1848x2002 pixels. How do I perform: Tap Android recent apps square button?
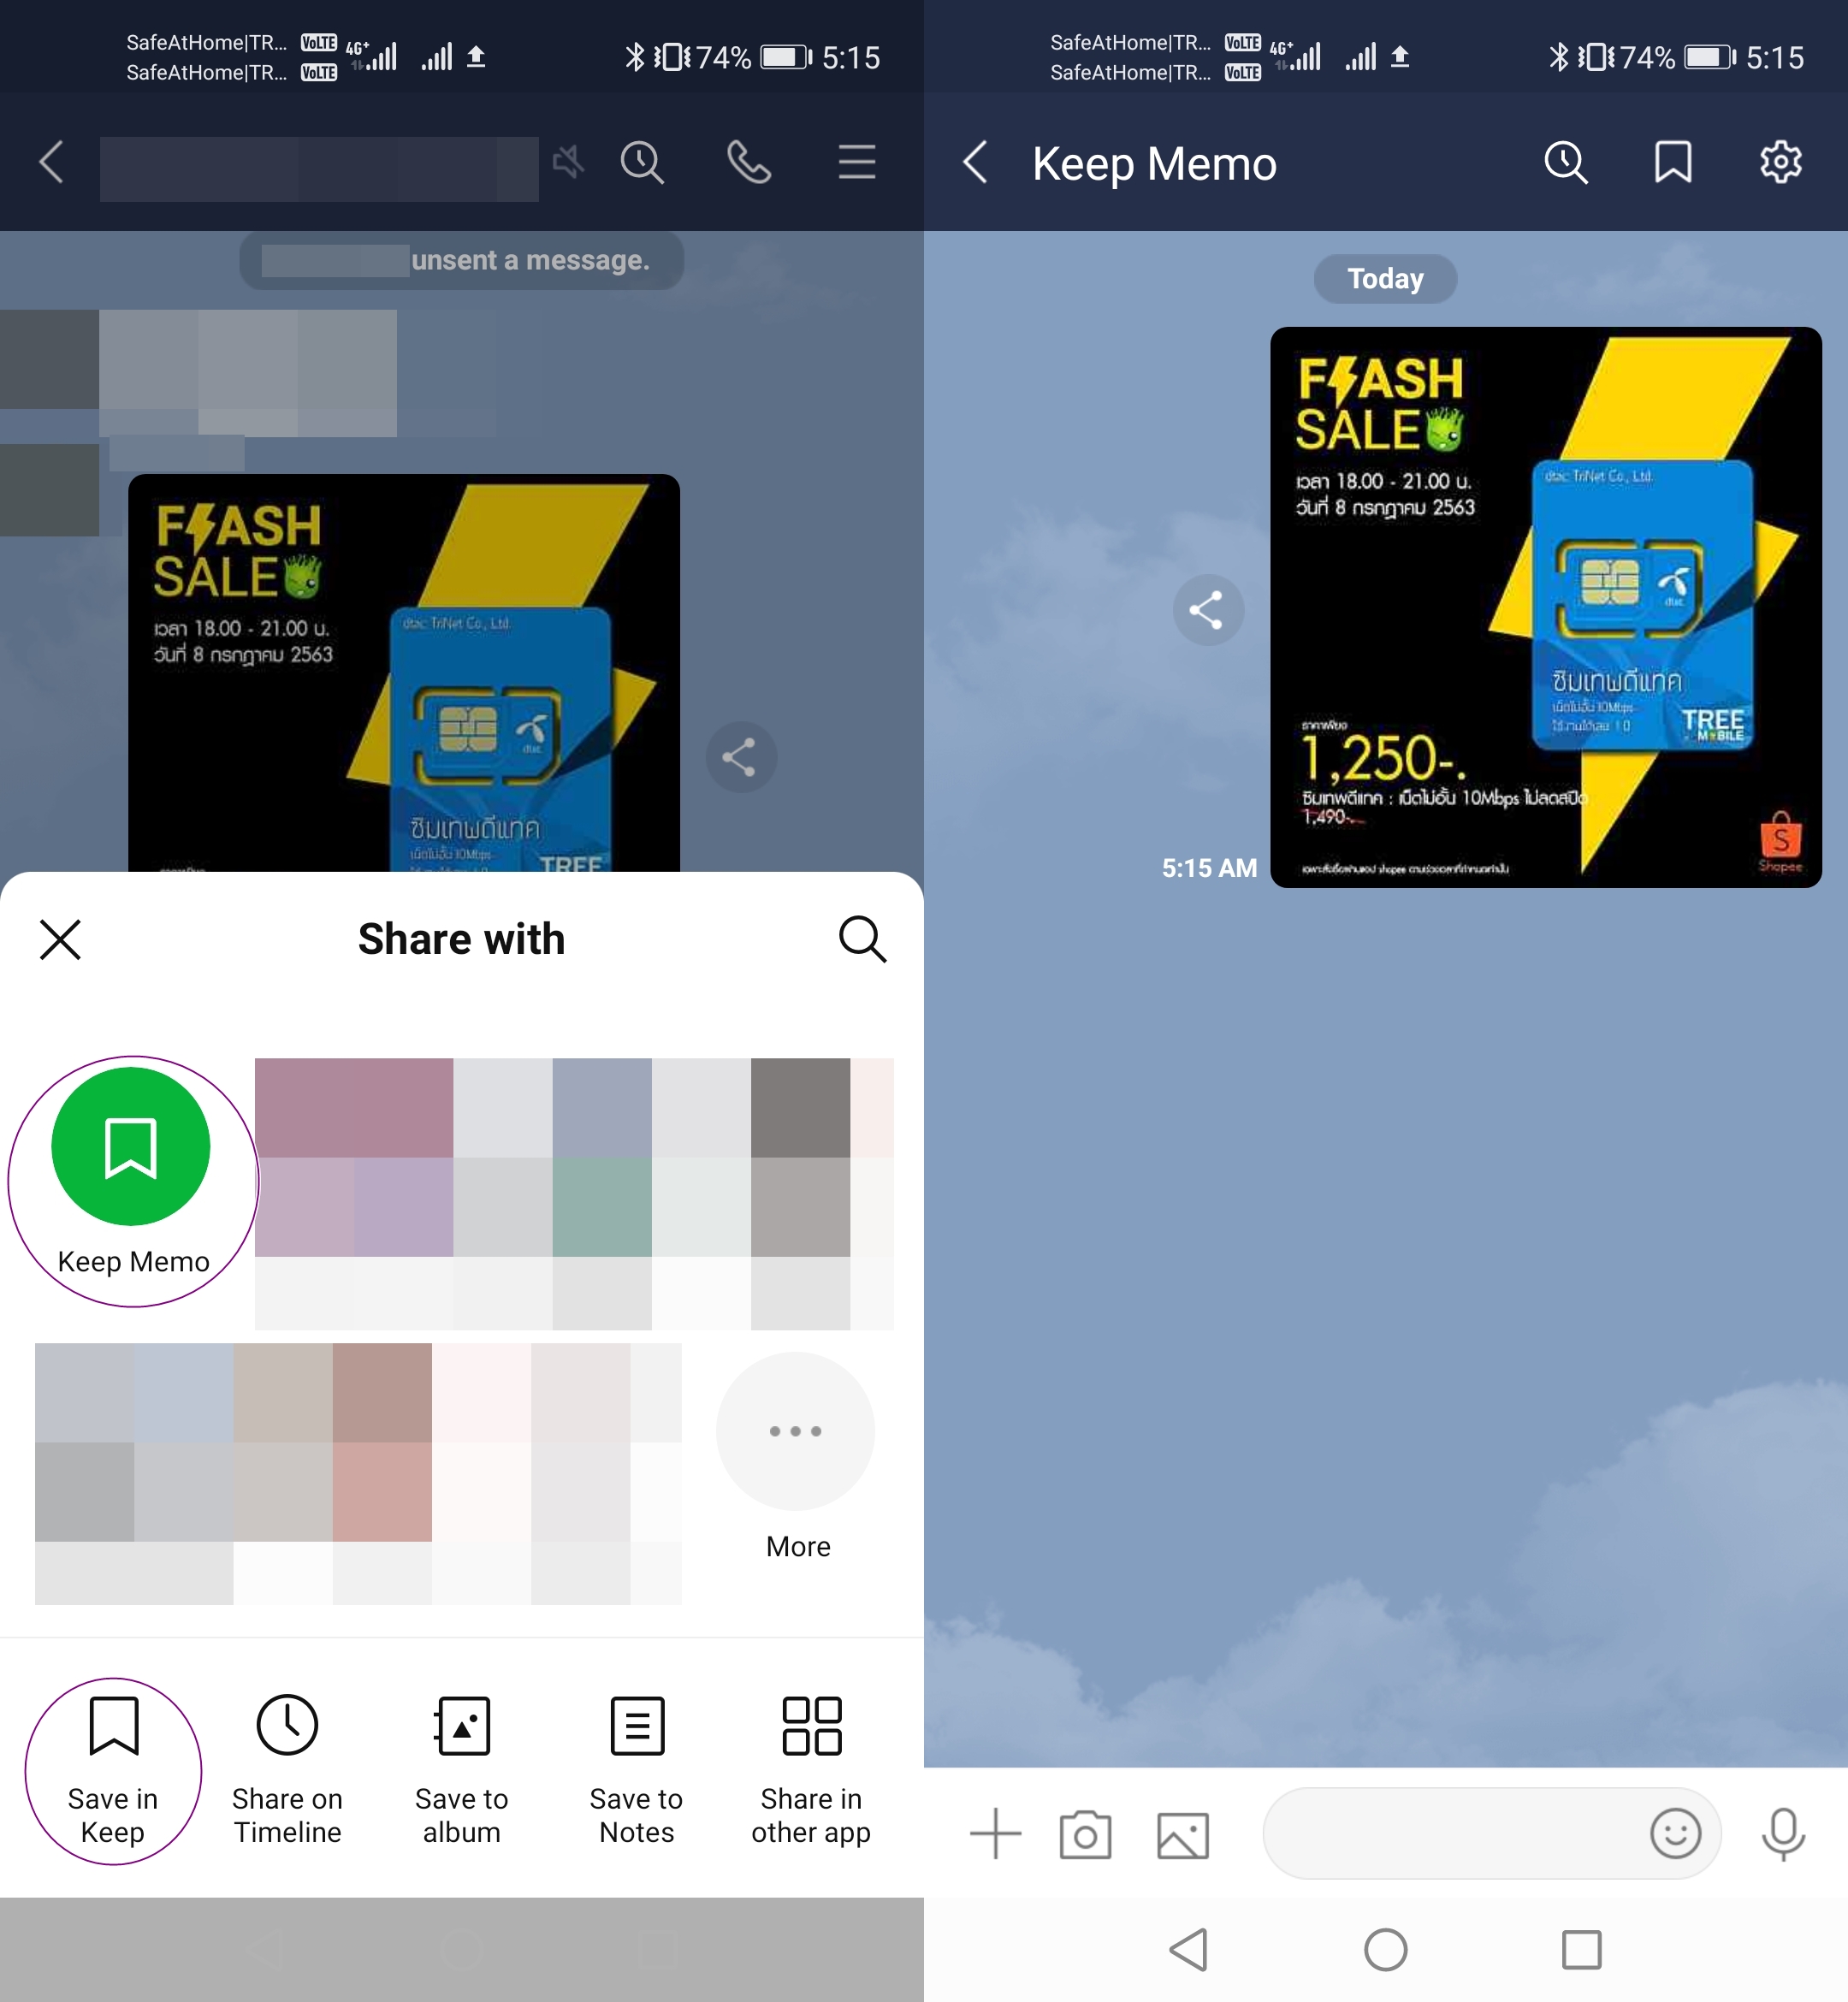(1581, 1949)
